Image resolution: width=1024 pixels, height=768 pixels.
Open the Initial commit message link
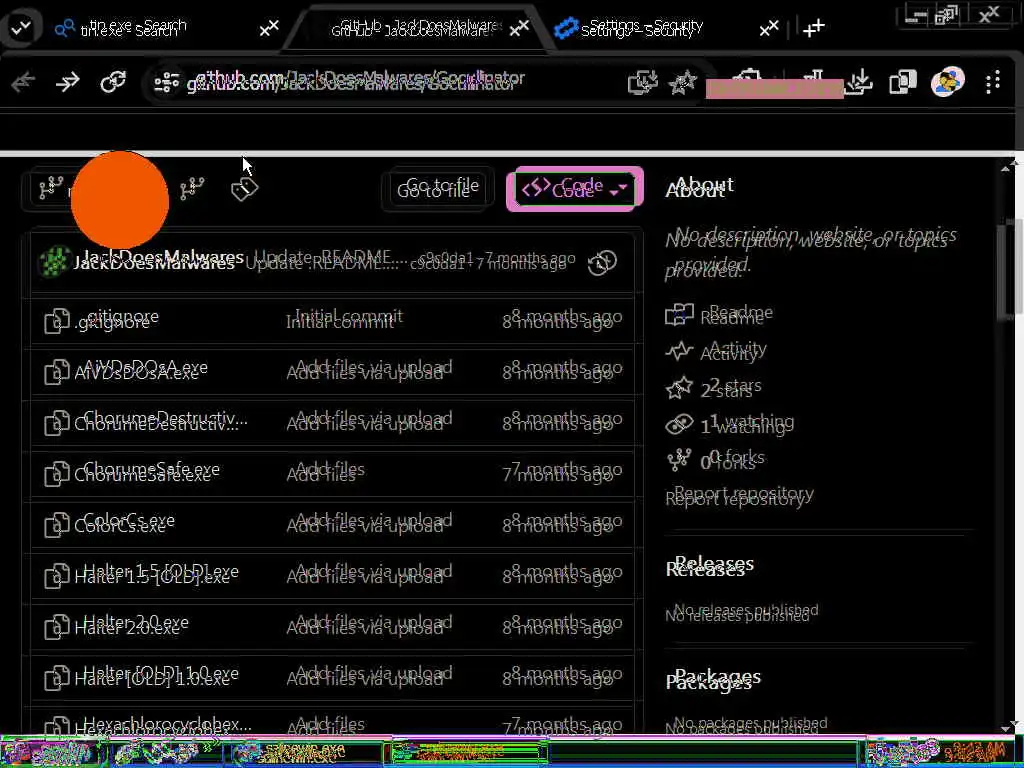pyautogui.click(x=344, y=319)
